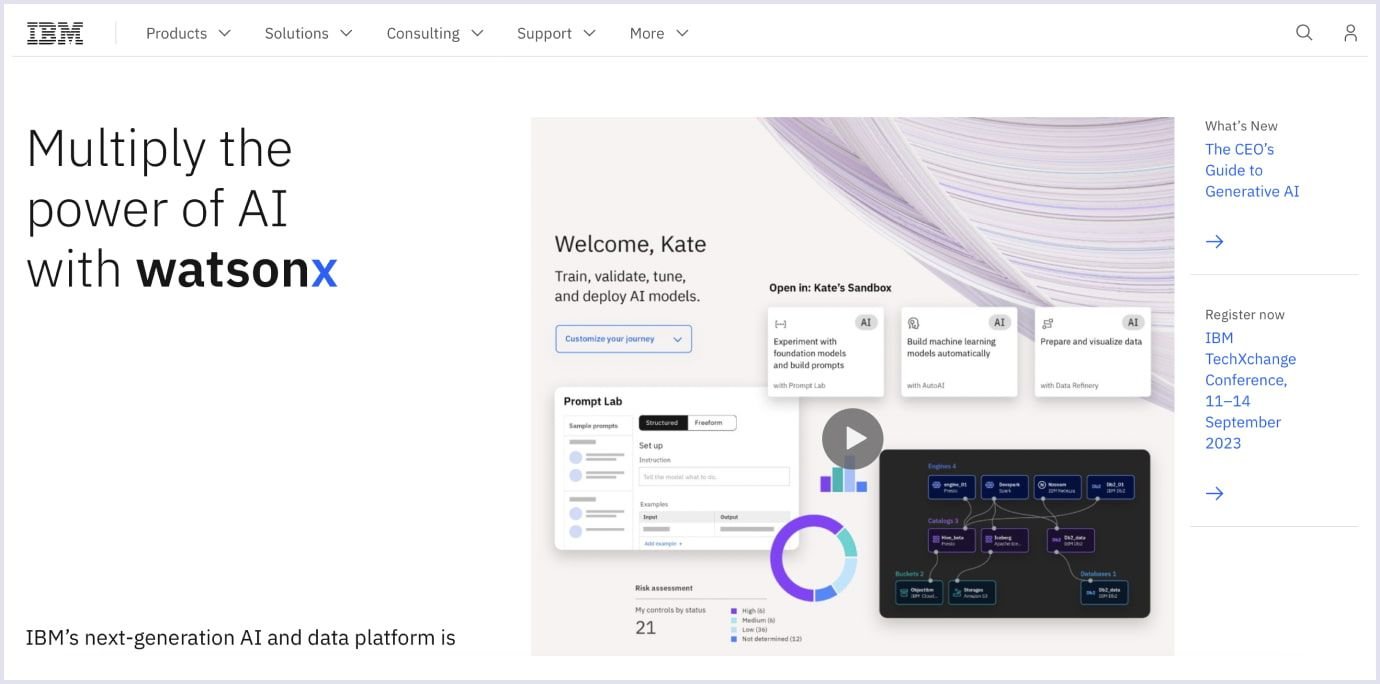The image size is (1380, 684).
Task: Open IBM TechXchange Conference link
Action: [x=1250, y=390]
